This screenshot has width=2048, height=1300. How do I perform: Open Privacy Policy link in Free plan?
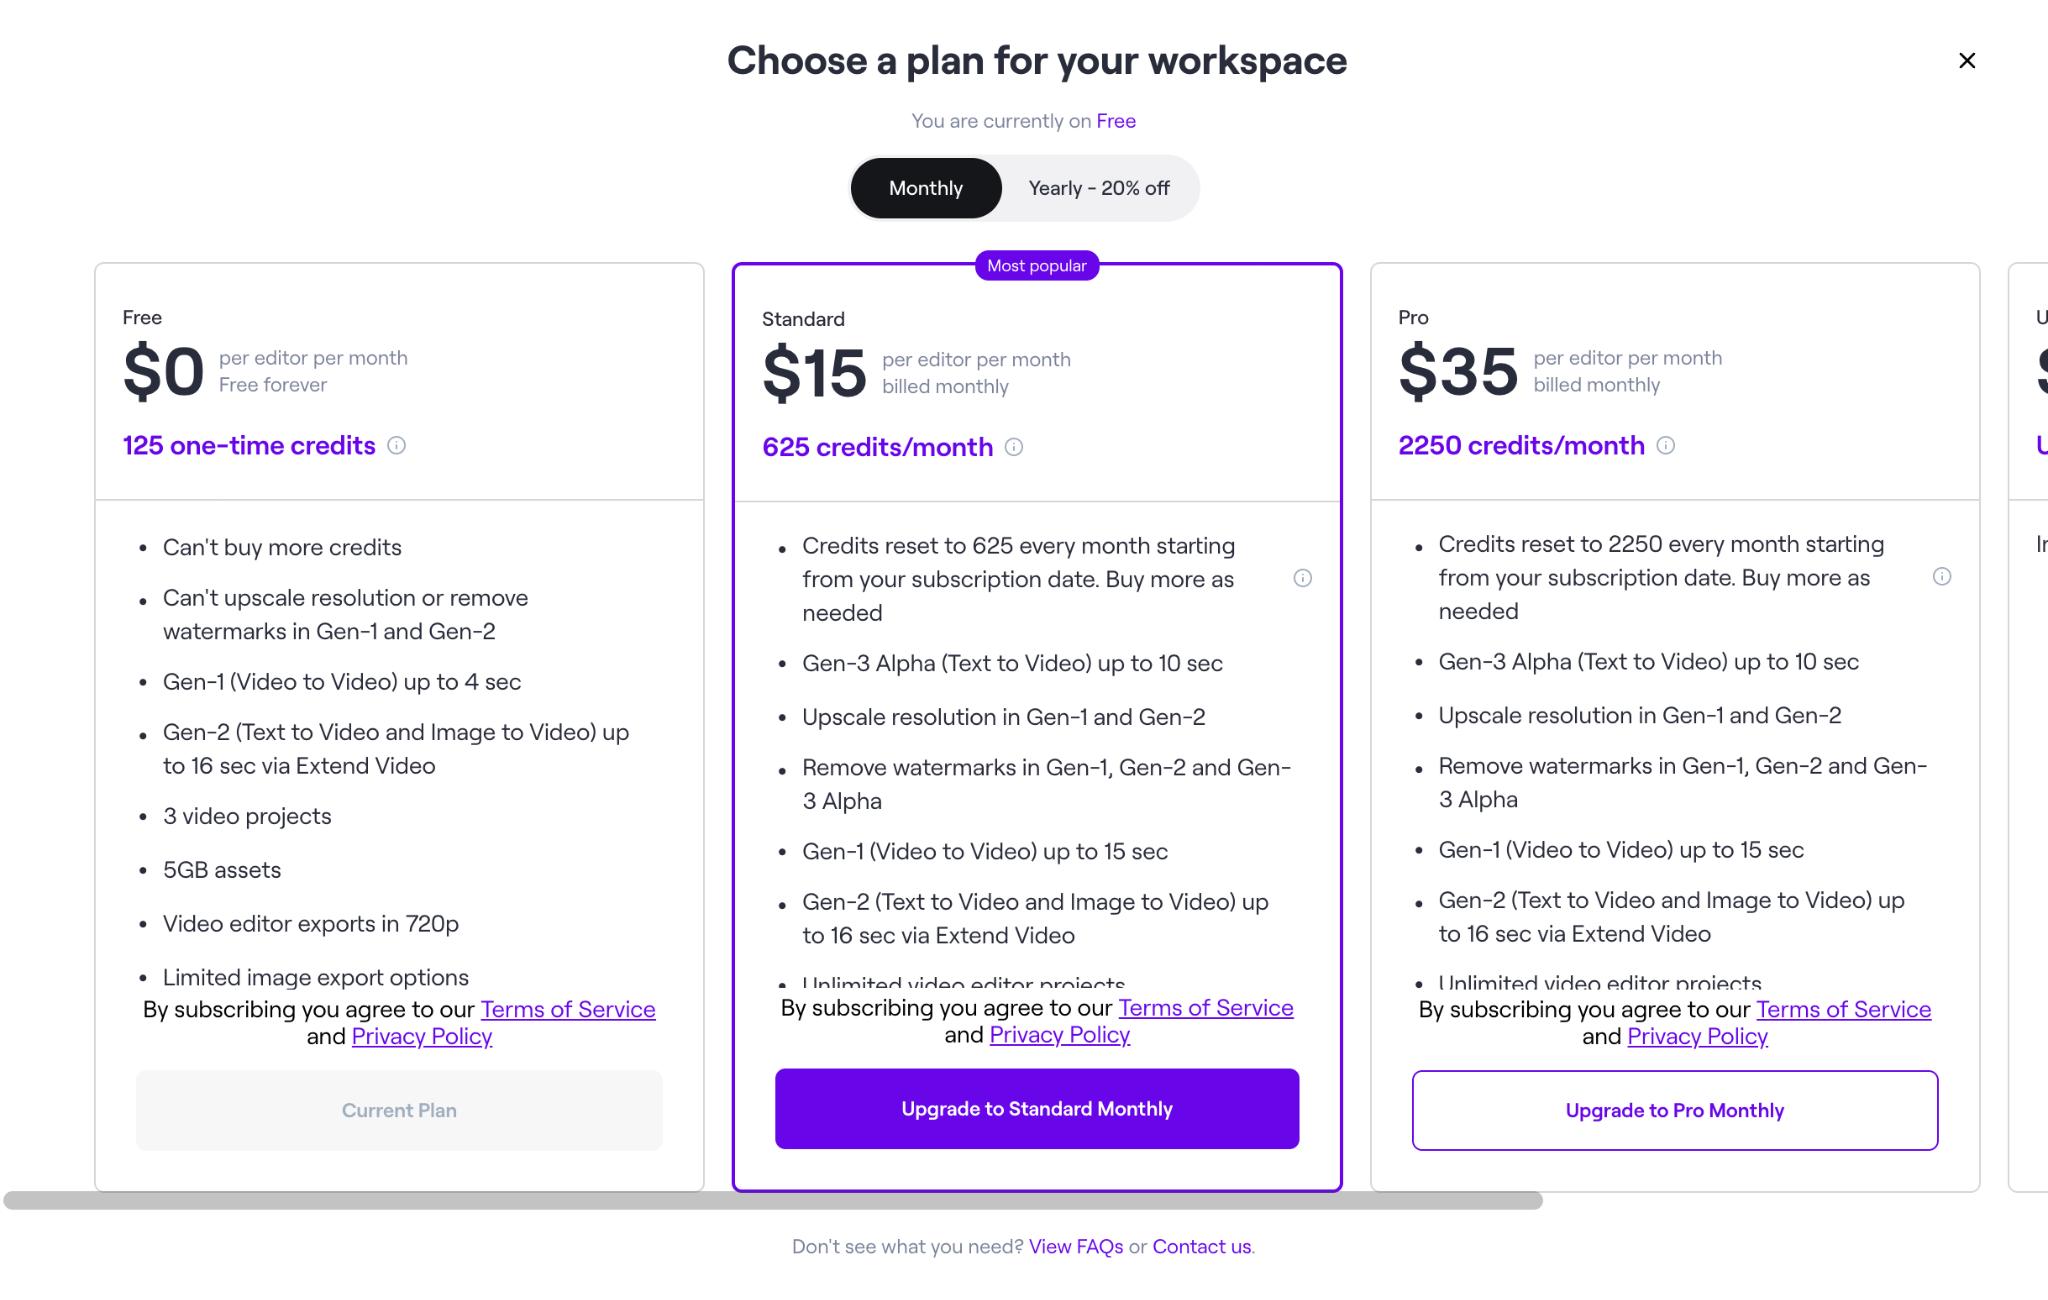422,1036
